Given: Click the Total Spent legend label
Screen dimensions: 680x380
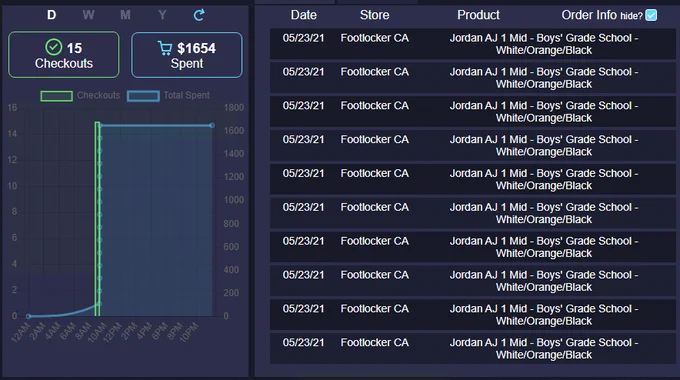Looking at the screenshot, I should click(186, 95).
